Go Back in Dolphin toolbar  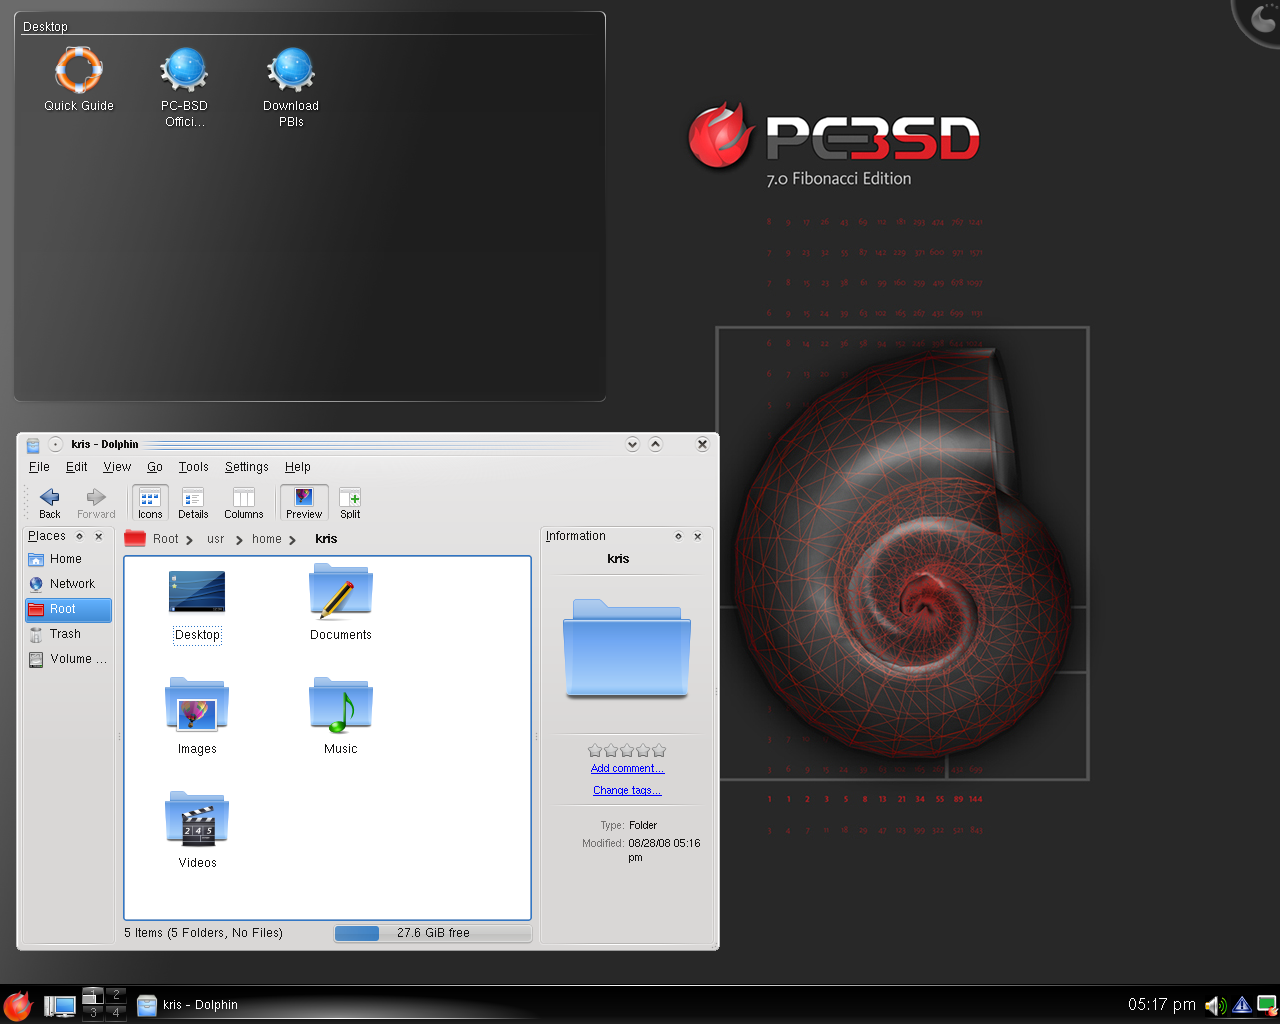tap(50, 503)
